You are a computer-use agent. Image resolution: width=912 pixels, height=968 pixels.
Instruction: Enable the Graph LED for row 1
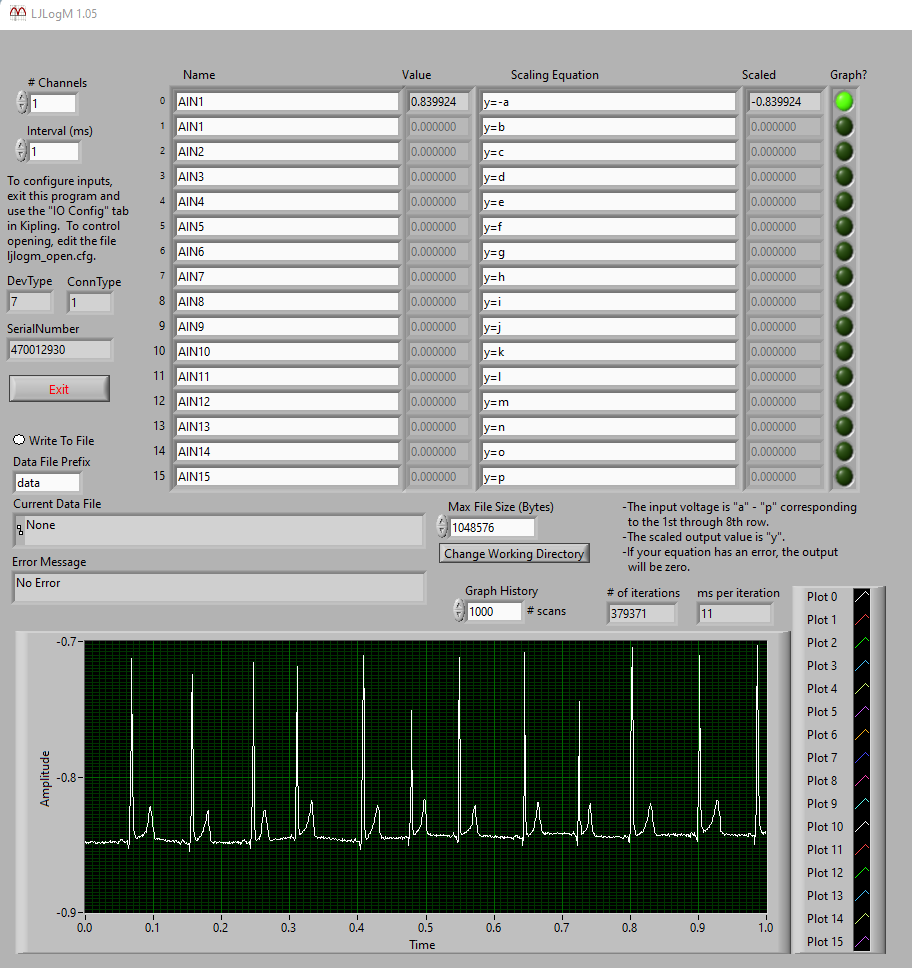click(x=845, y=126)
